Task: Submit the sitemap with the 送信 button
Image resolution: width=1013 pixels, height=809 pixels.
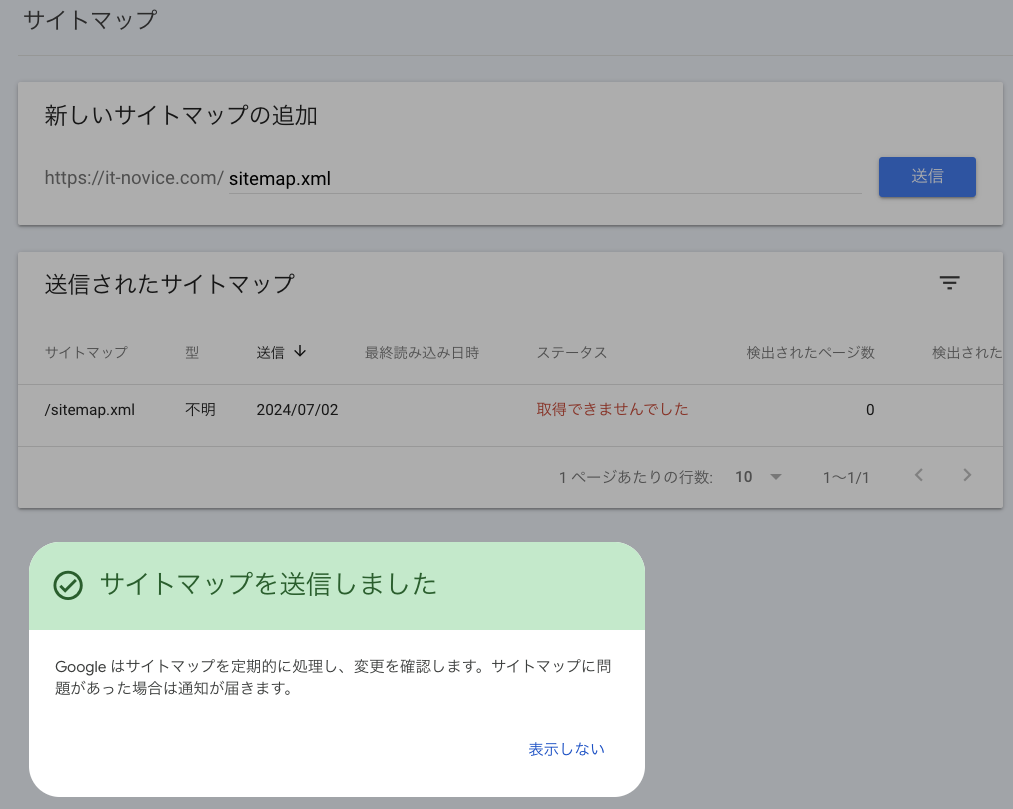Action: (926, 177)
